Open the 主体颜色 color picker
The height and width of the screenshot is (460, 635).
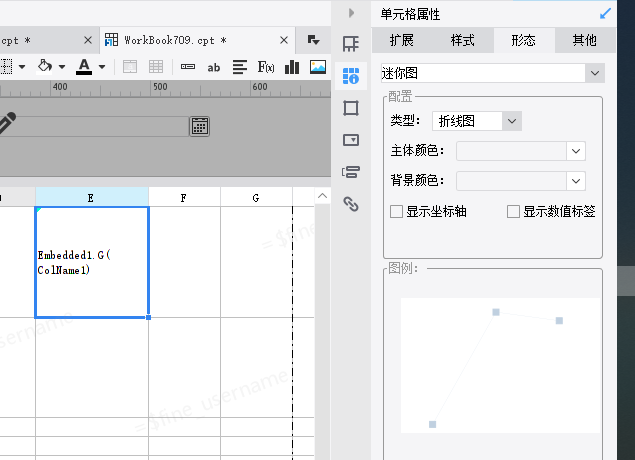coord(520,151)
